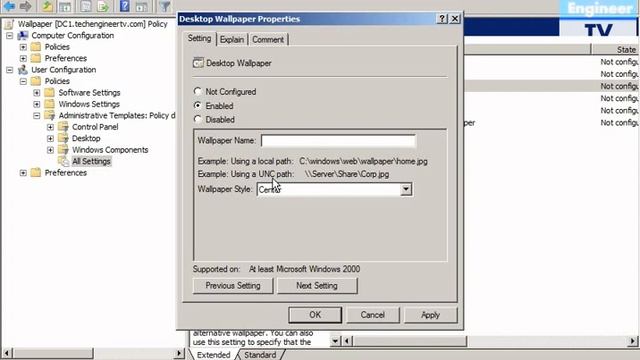Switch to the Comment tab
Screen dimensions: 640x360
[268, 40]
